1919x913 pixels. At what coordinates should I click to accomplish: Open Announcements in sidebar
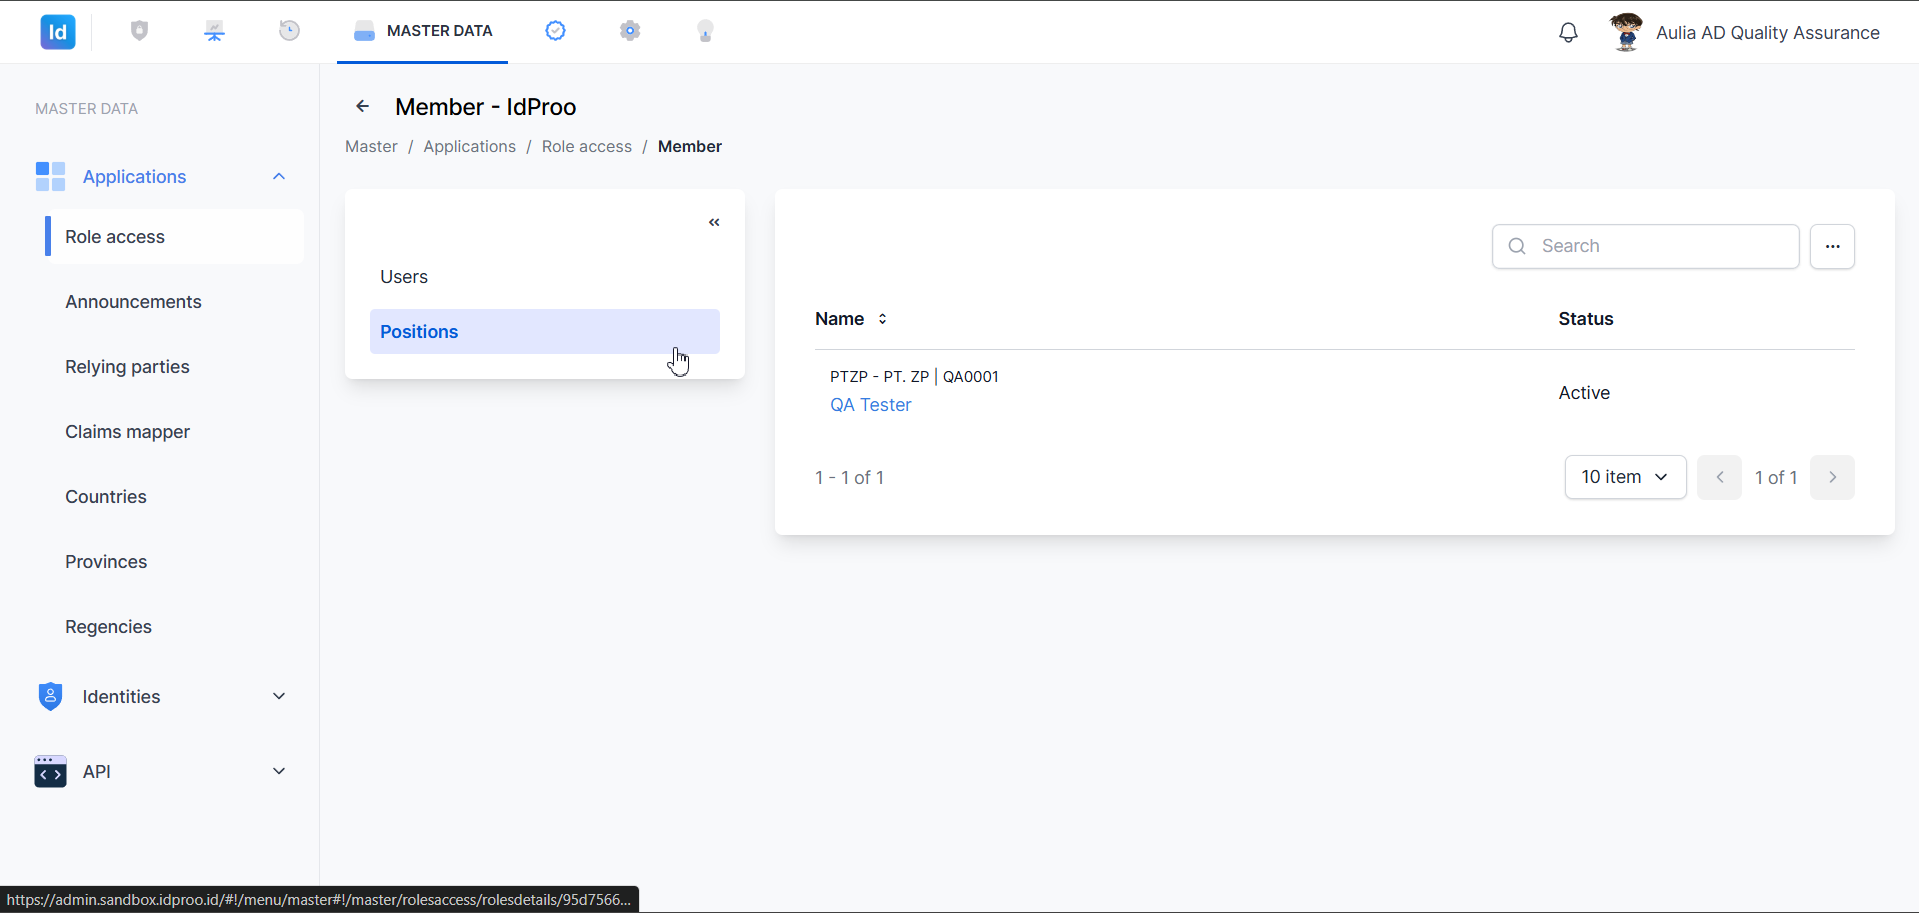tap(133, 302)
